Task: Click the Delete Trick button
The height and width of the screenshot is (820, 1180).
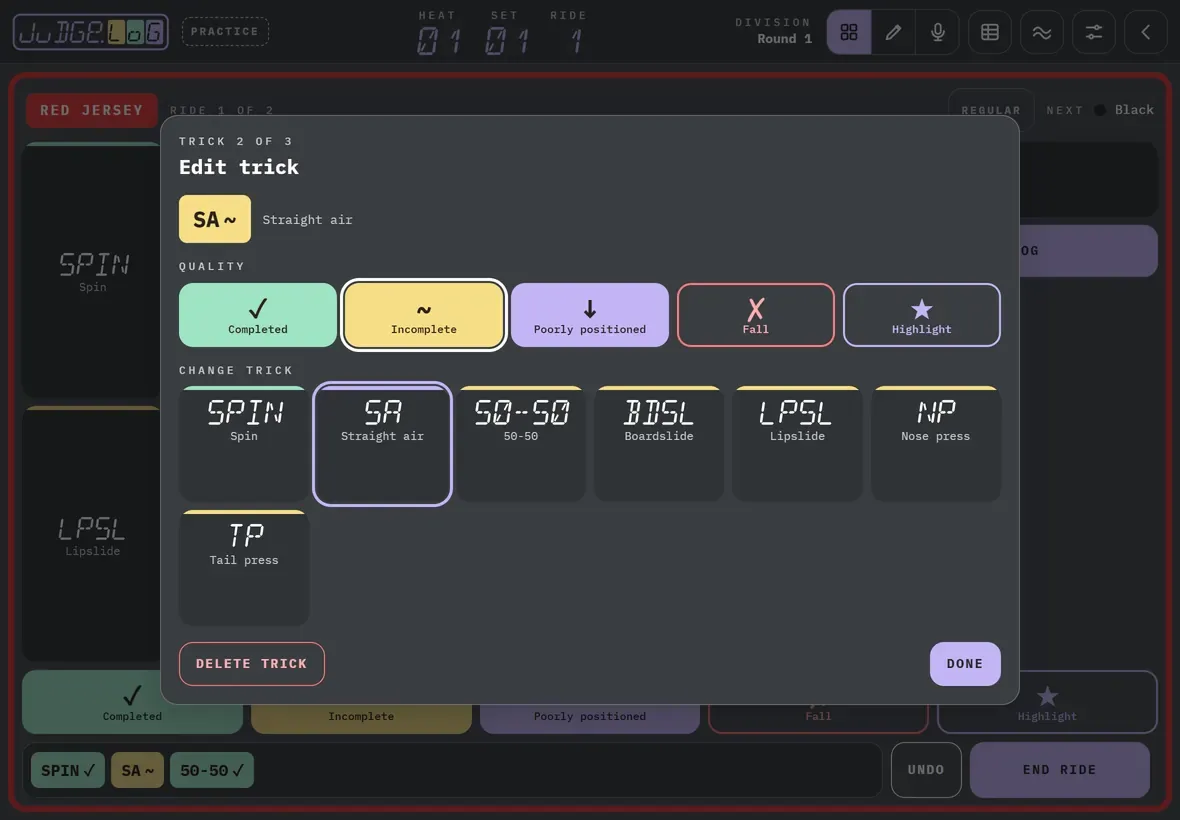Action: [x=251, y=664]
